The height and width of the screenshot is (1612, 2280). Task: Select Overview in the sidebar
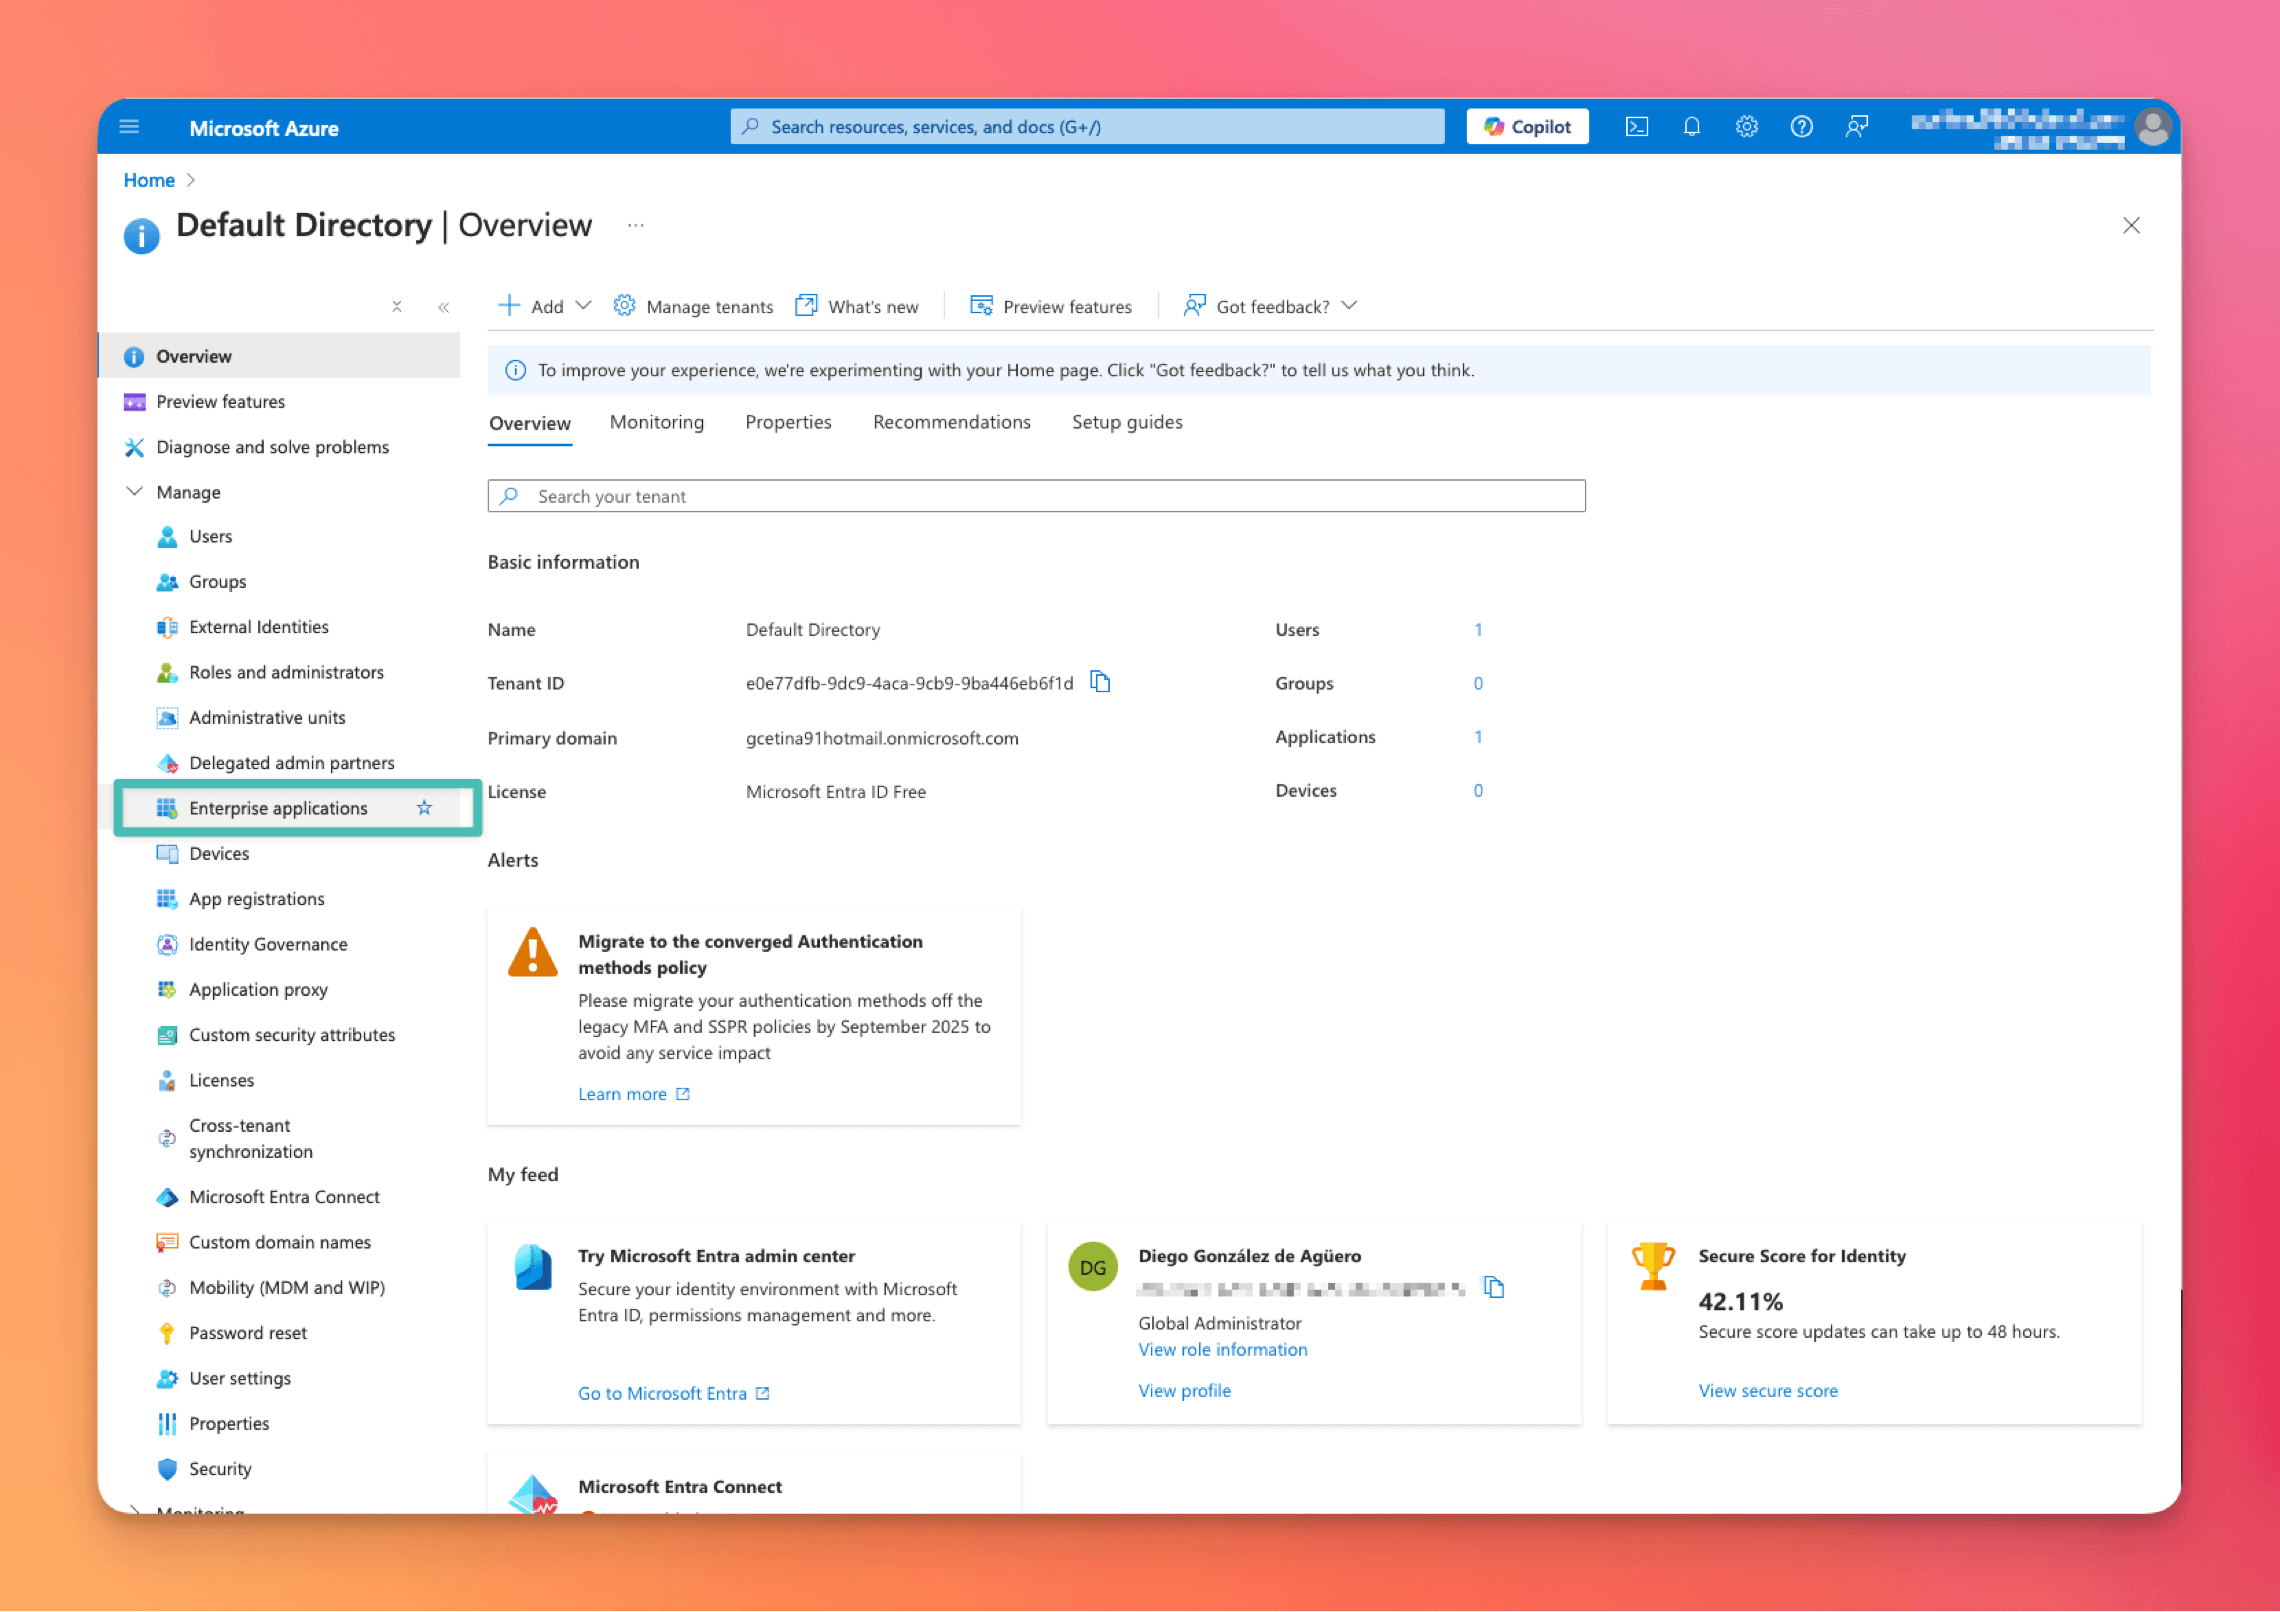pos(280,356)
